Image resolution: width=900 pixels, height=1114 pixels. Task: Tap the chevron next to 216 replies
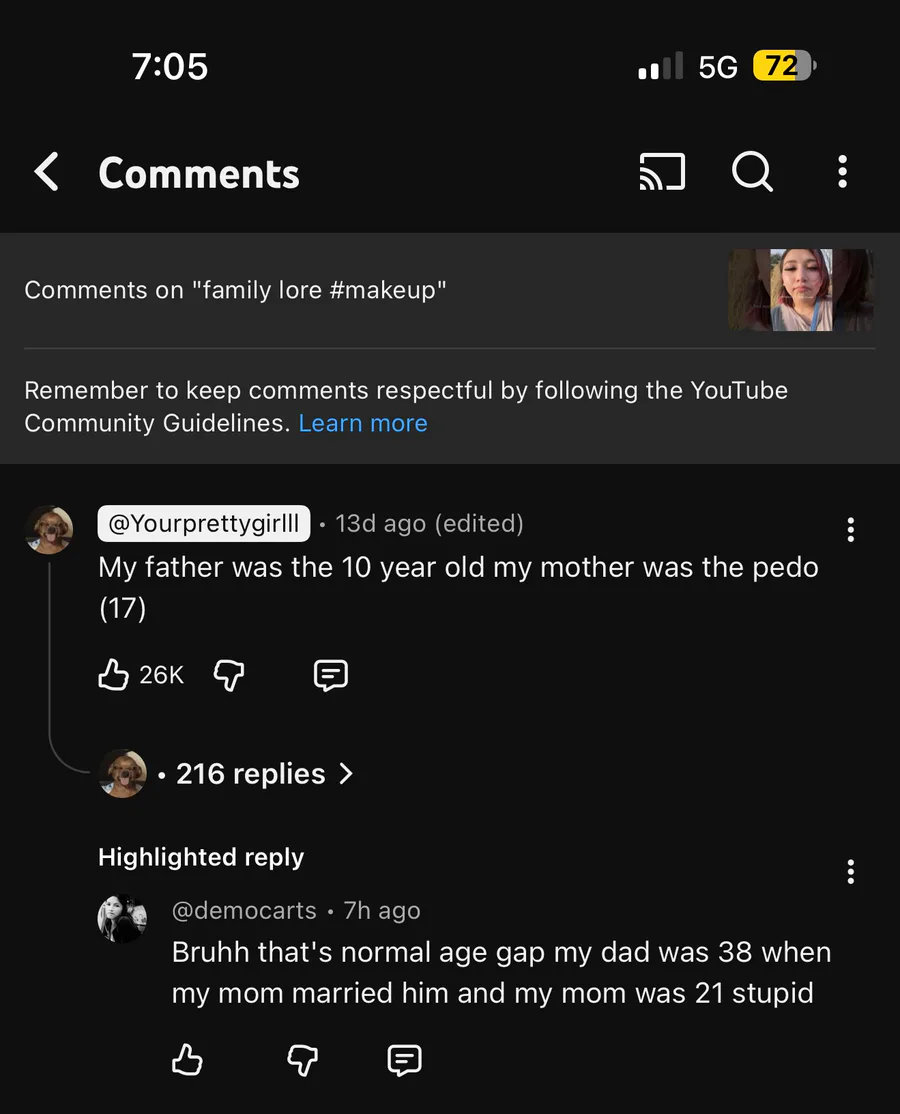click(x=346, y=774)
